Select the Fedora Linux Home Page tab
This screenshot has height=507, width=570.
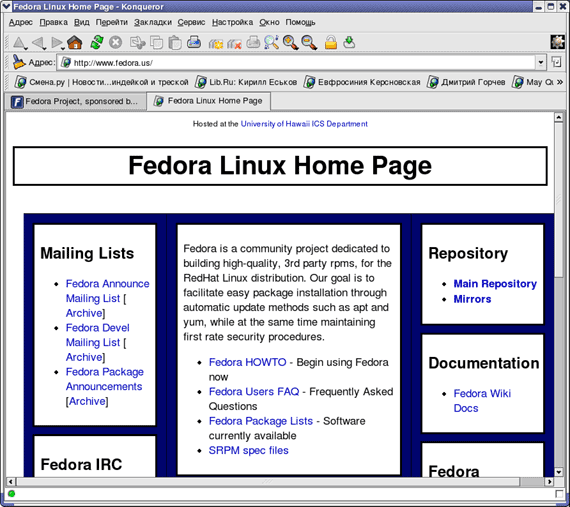click(x=209, y=101)
